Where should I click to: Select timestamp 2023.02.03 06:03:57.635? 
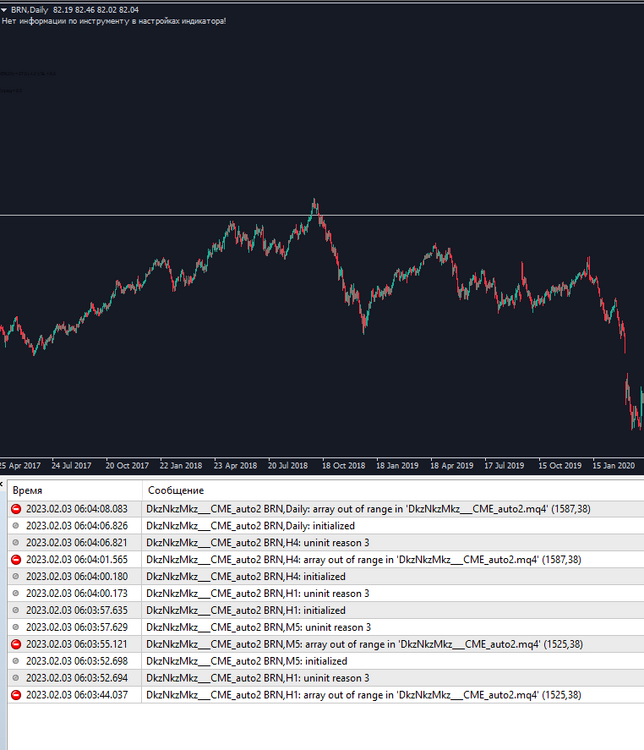pyautogui.click(x=77, y=610)
